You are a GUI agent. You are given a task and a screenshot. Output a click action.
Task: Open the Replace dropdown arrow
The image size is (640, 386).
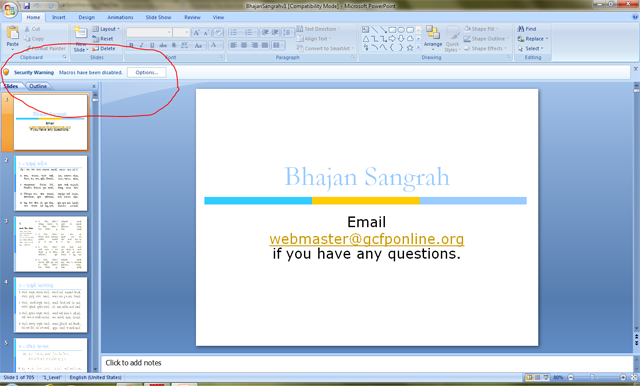pyautogui.click(x=547, y=39)
